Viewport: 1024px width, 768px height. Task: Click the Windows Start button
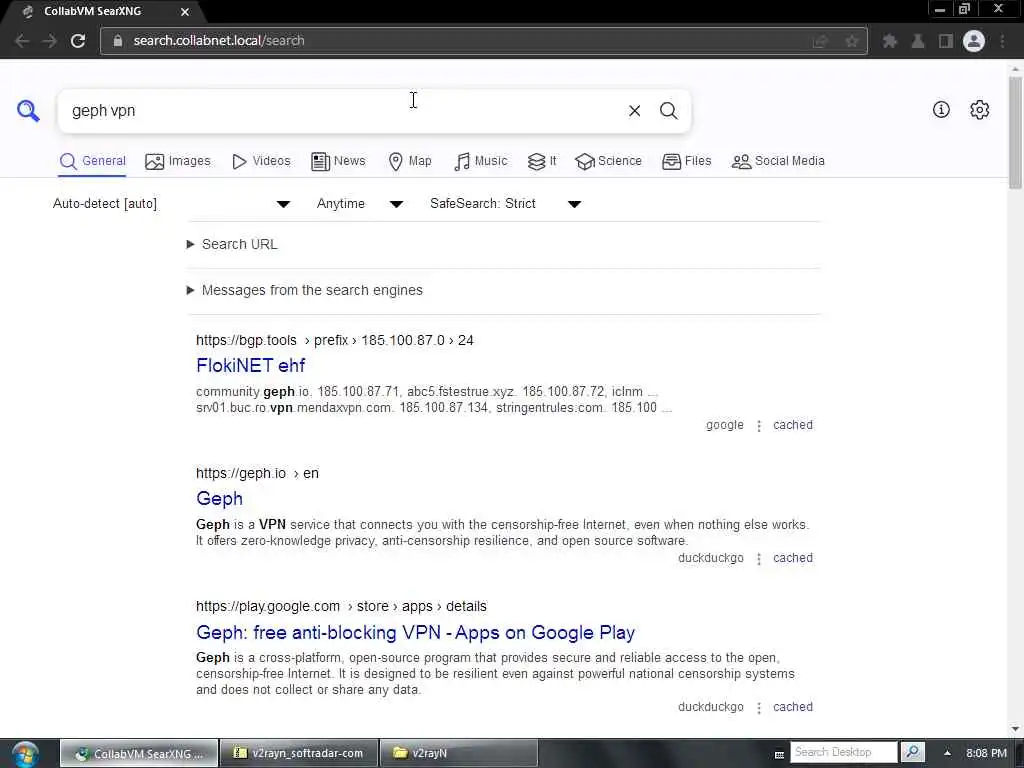(25, 754)
